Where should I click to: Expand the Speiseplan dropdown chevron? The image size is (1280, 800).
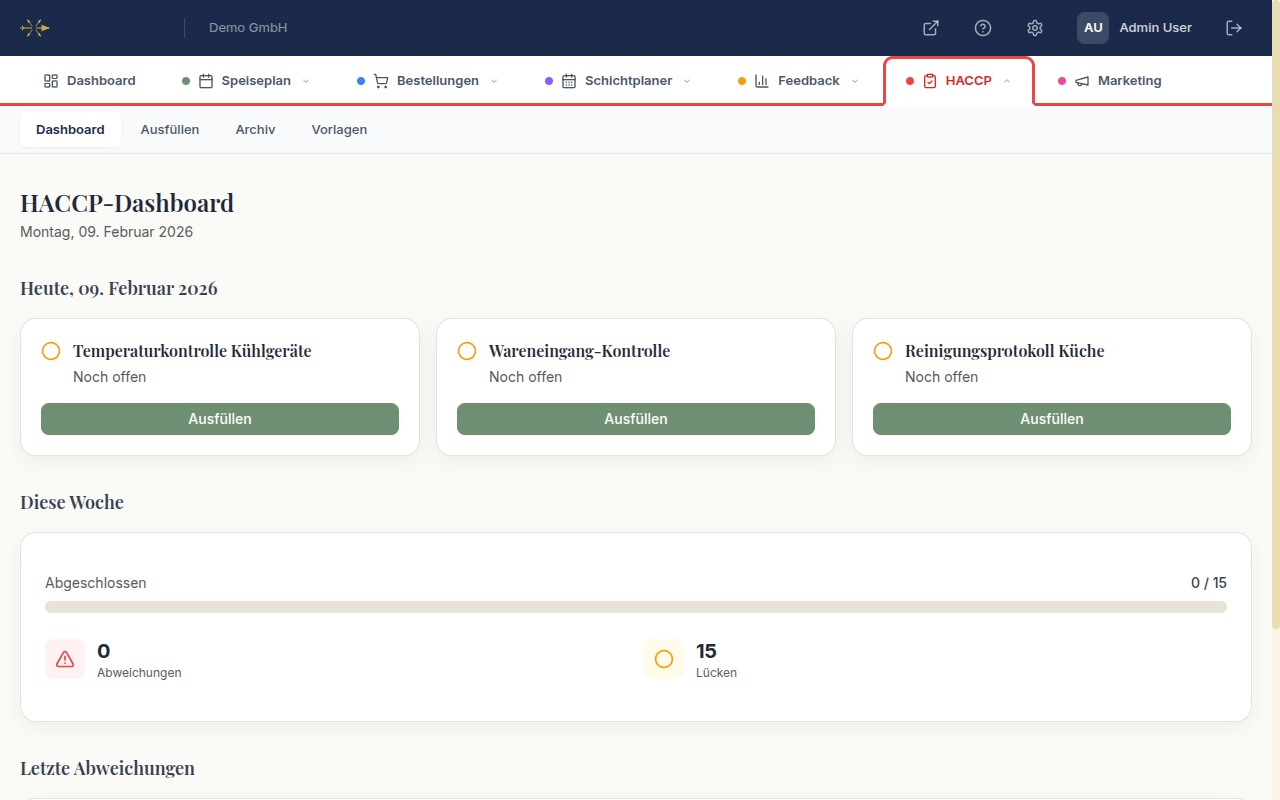(x=306, y=81)
